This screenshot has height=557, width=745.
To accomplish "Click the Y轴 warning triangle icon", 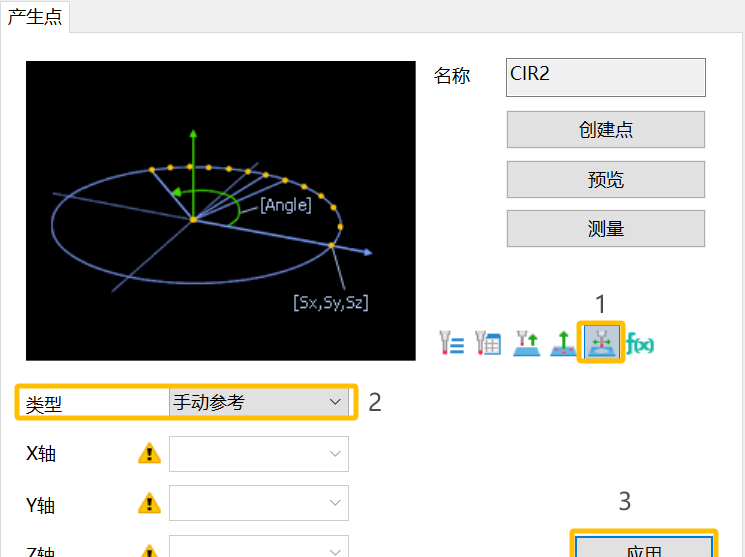I will [149, 503].
